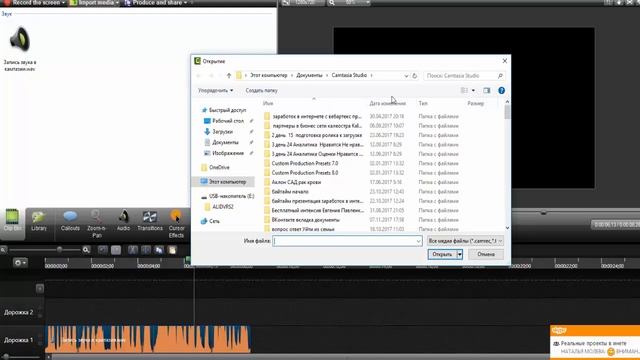Select OneDrive in navigation pane
Viewport: 640px width, 360px height.
click(x=215, y=167)
